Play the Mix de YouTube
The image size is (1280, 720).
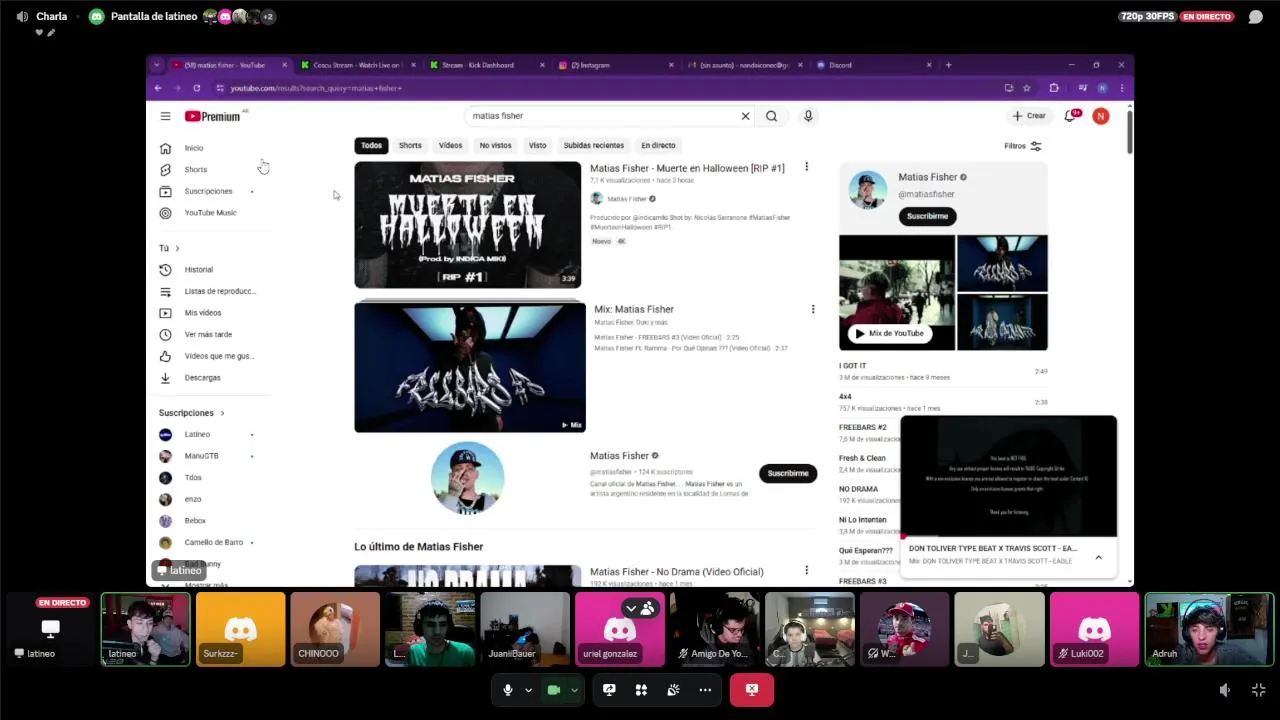[889, 333]
